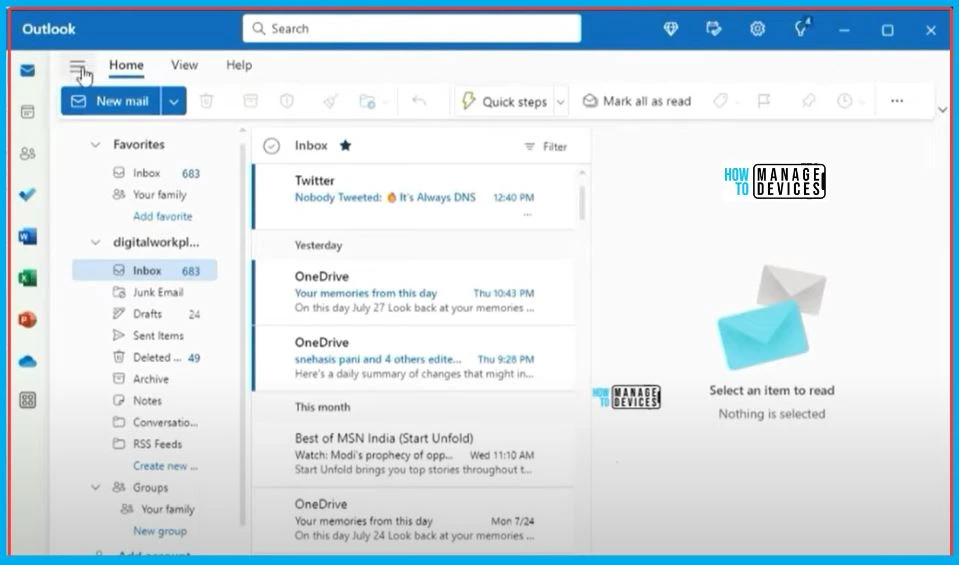Screen dimensions: 959x565
Task: Click the New group link
Action: (x=160, y=531)
